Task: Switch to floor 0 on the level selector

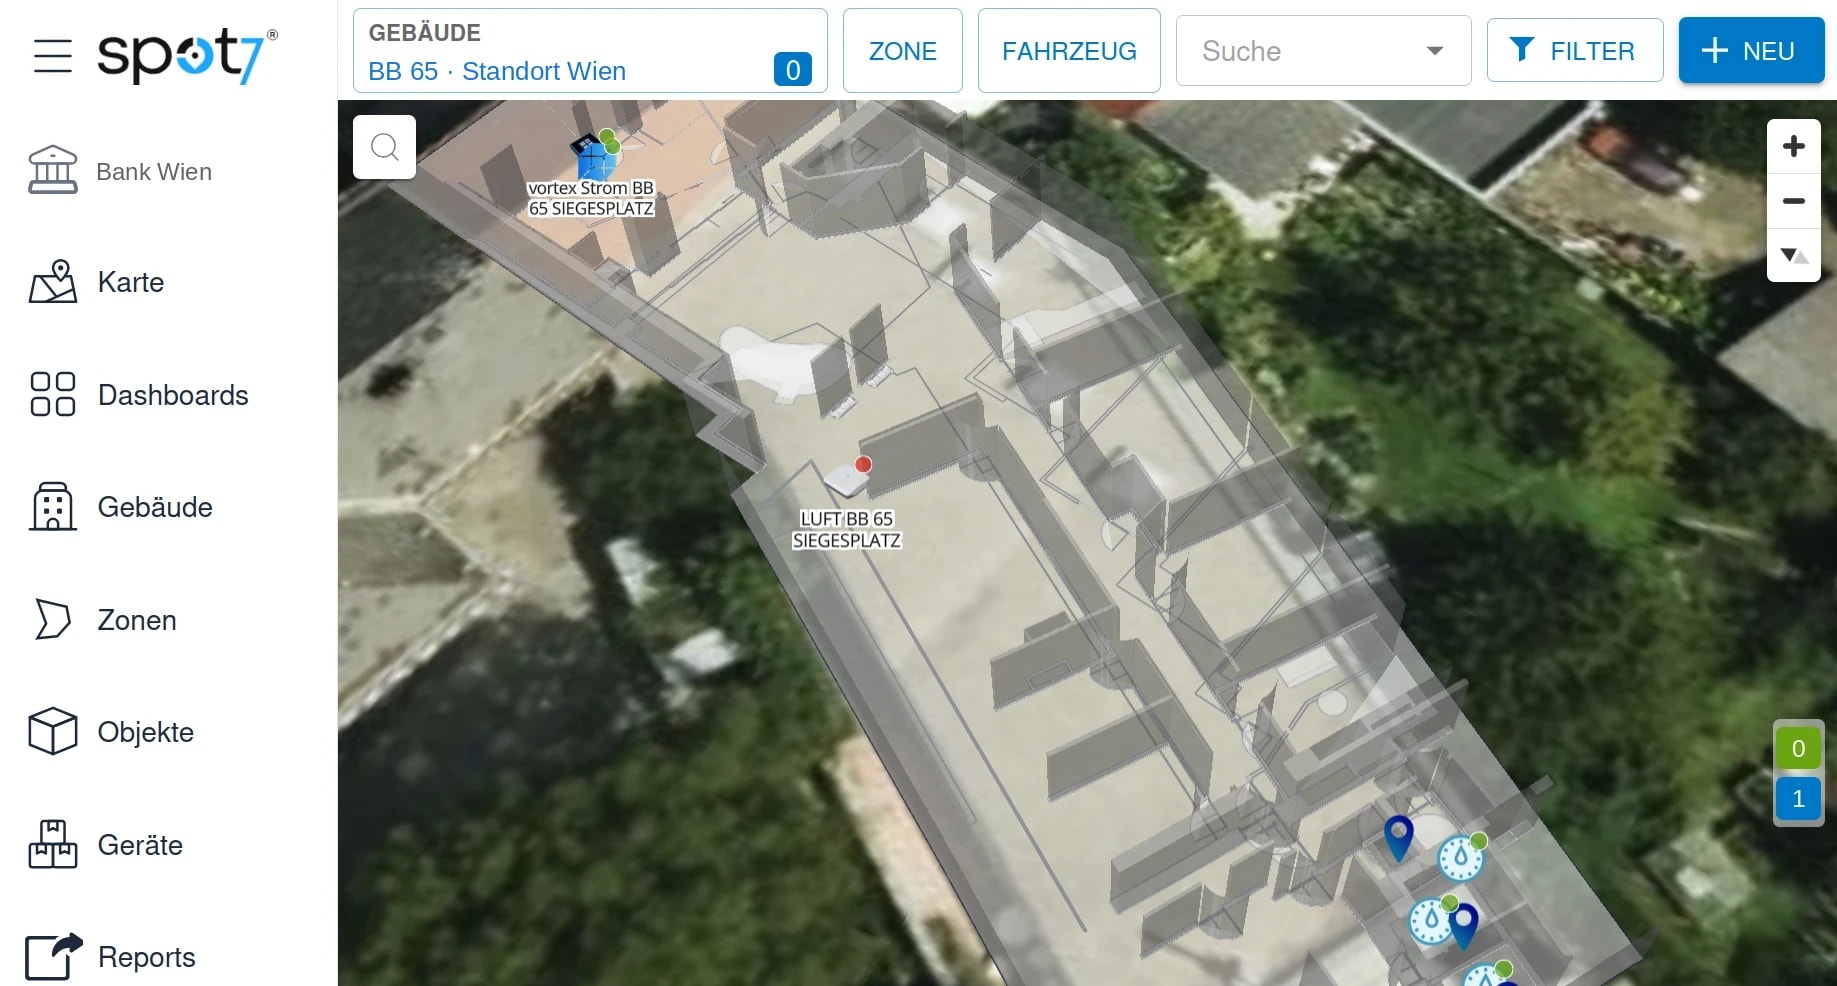Action: (1798, 748)
